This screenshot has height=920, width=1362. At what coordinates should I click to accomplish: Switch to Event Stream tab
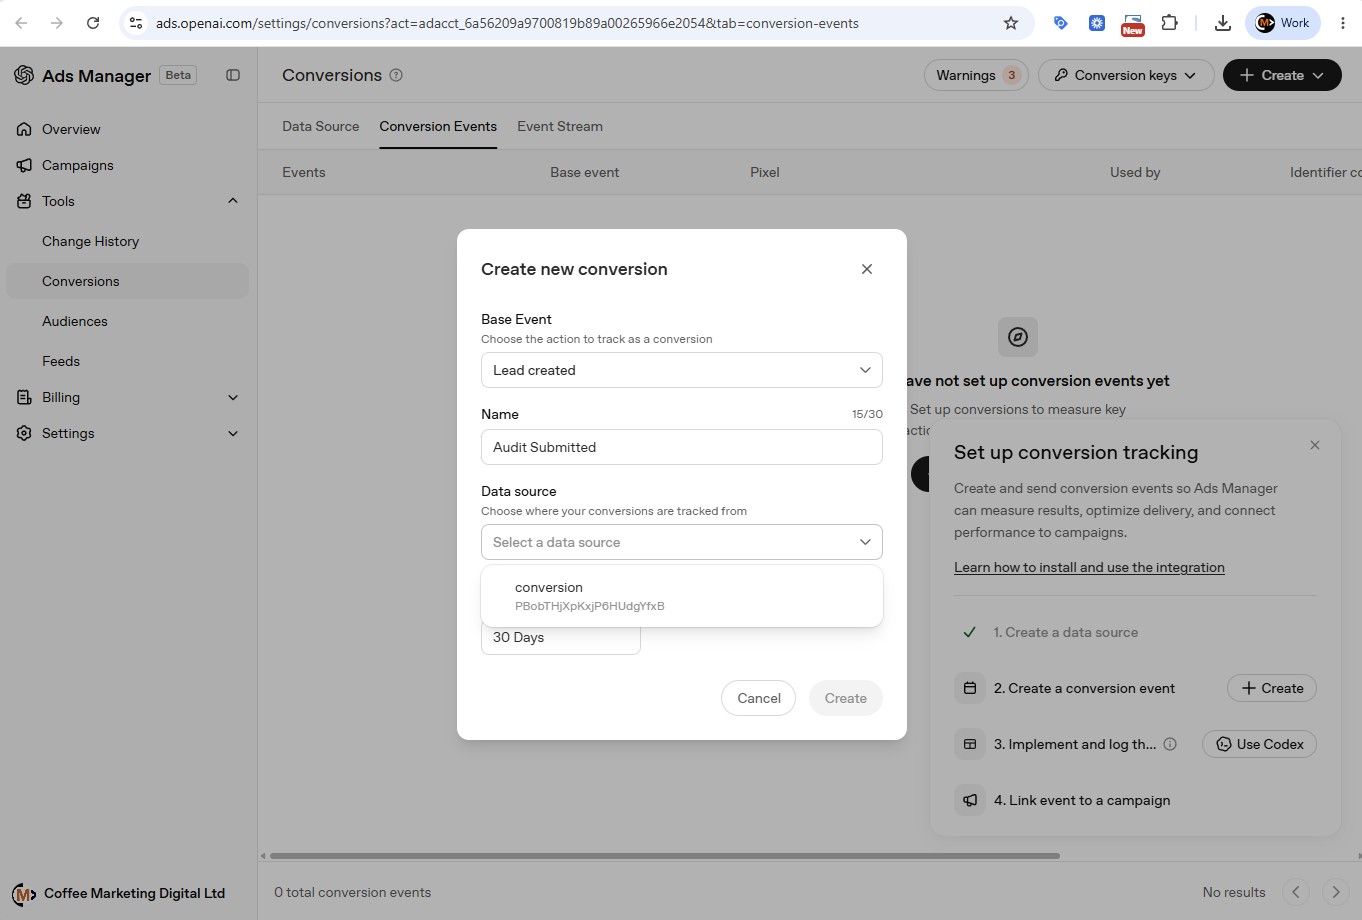(x=560, y=126)
